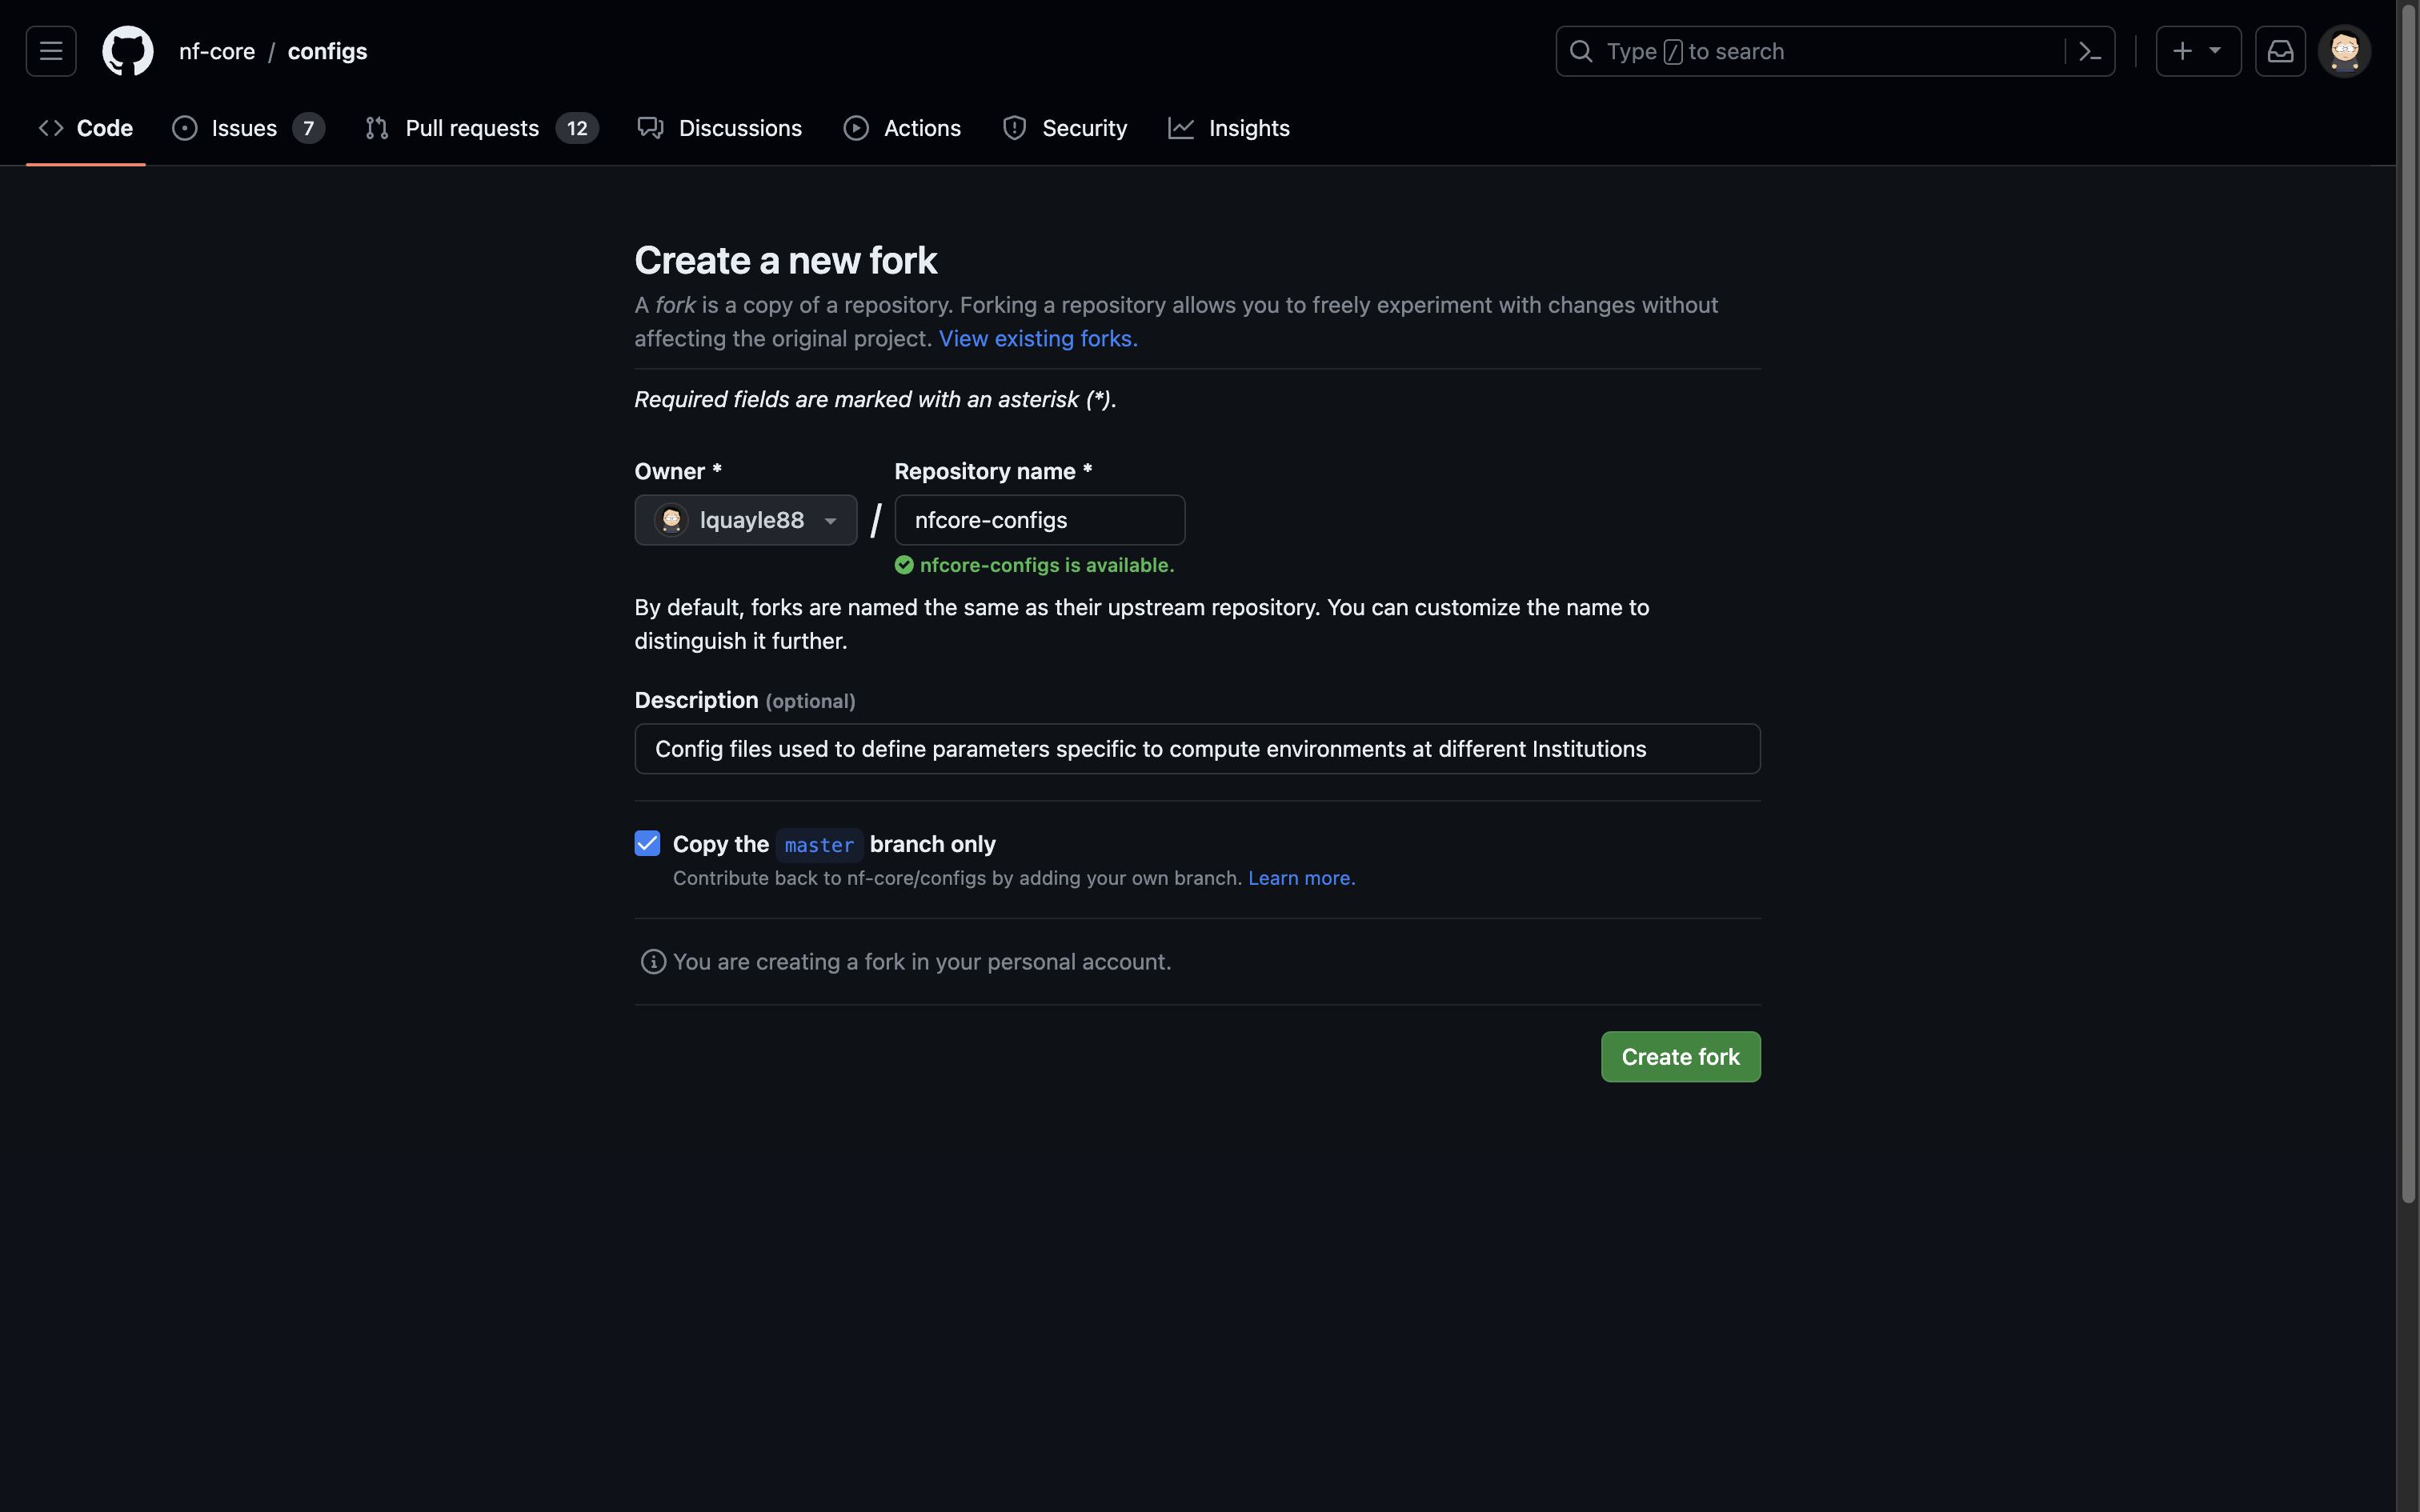Expand the Owner lquayle88 dropdown

click(x=745, y=520)
